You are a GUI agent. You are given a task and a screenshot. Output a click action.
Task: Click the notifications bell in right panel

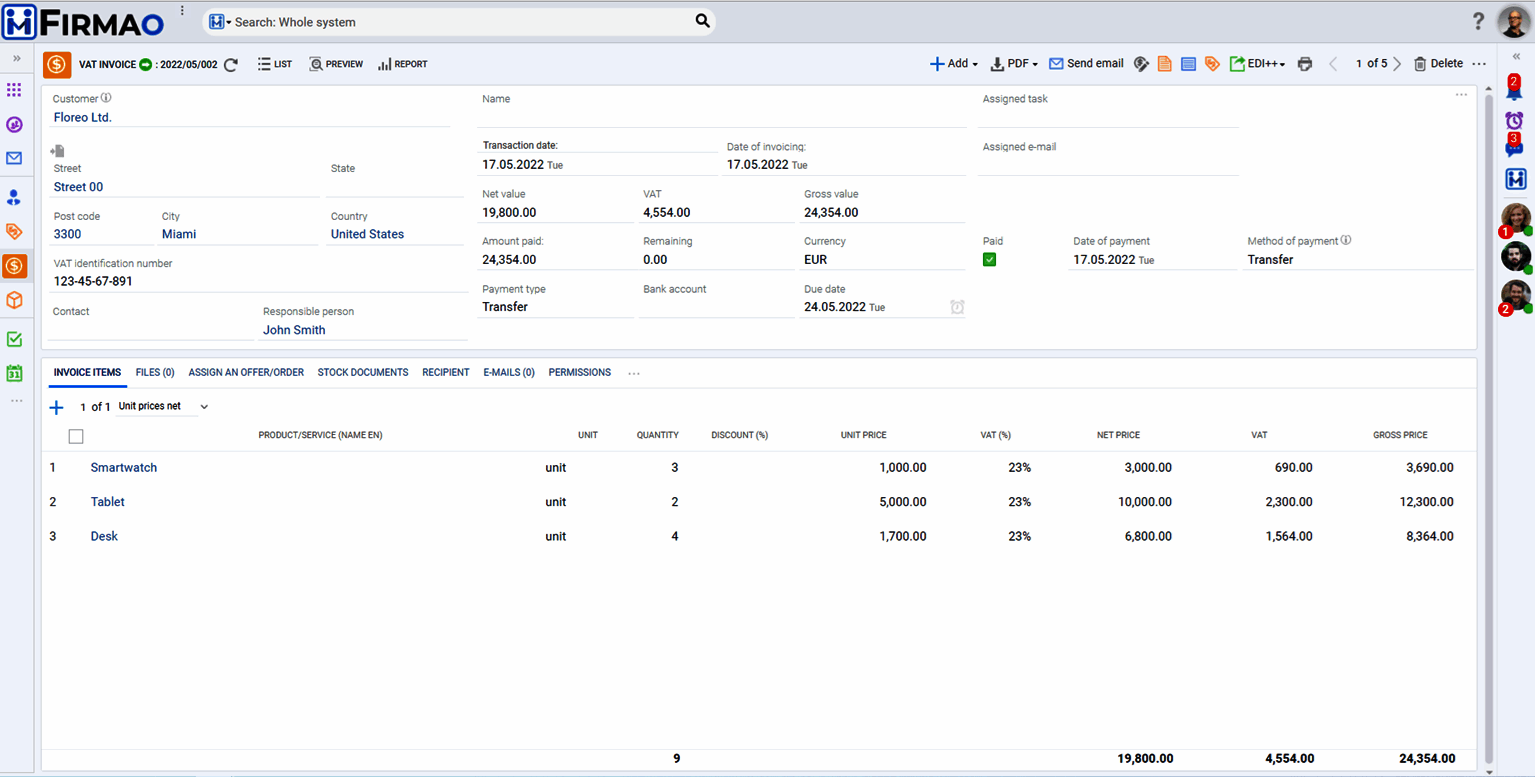(x=1514, y=88)
